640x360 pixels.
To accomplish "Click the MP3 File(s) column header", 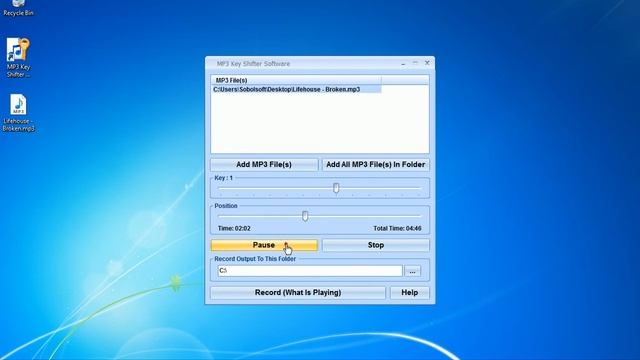I will (296, 80).
